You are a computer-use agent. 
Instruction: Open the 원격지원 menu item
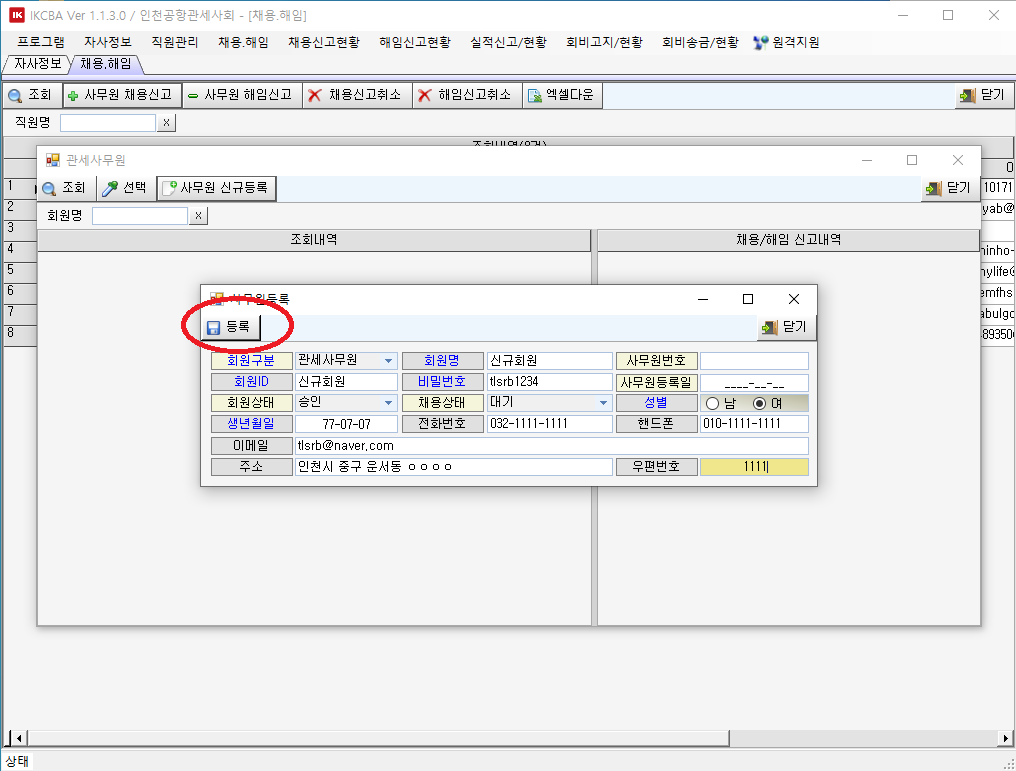point(786,42)
